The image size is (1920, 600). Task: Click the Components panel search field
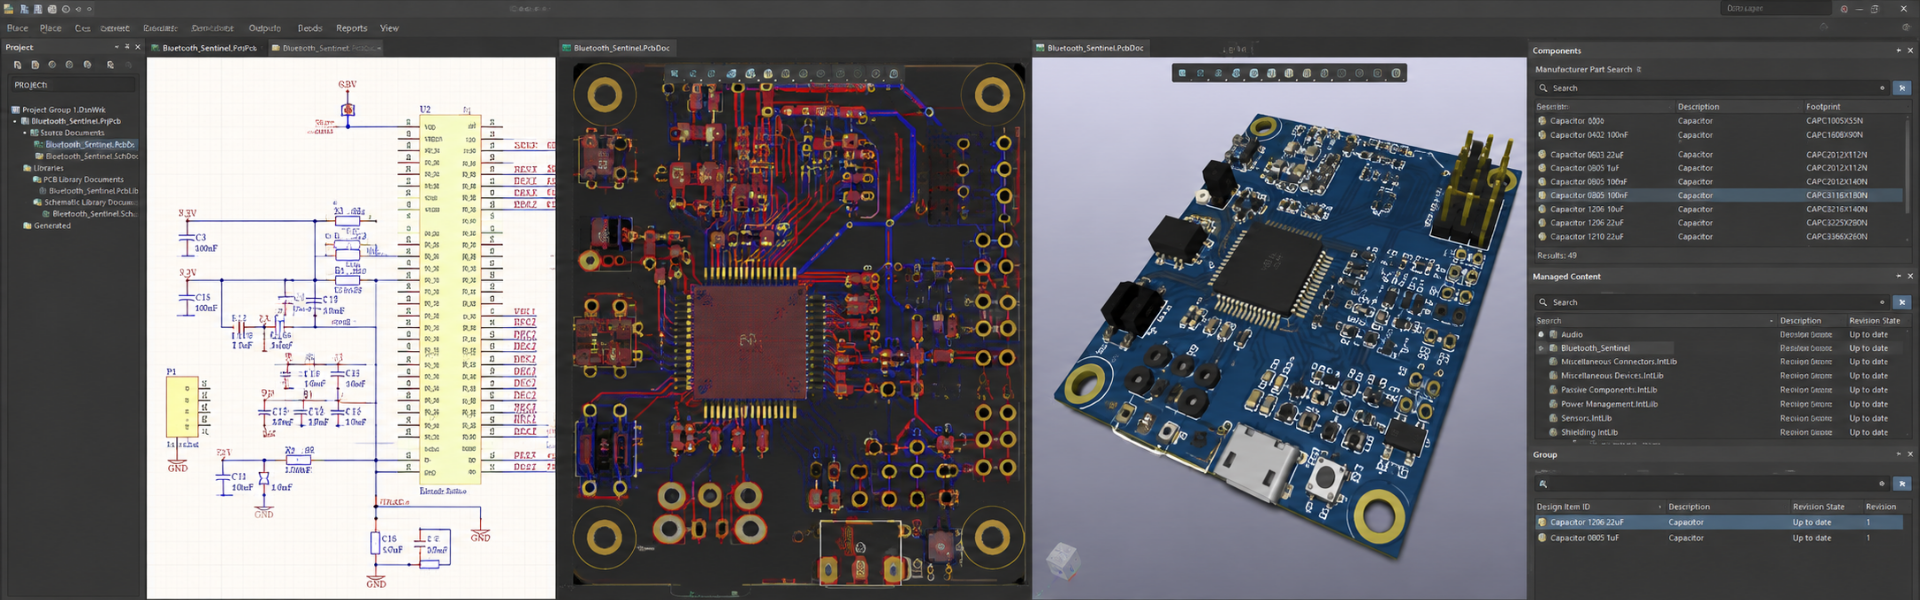coord(1713,88)
